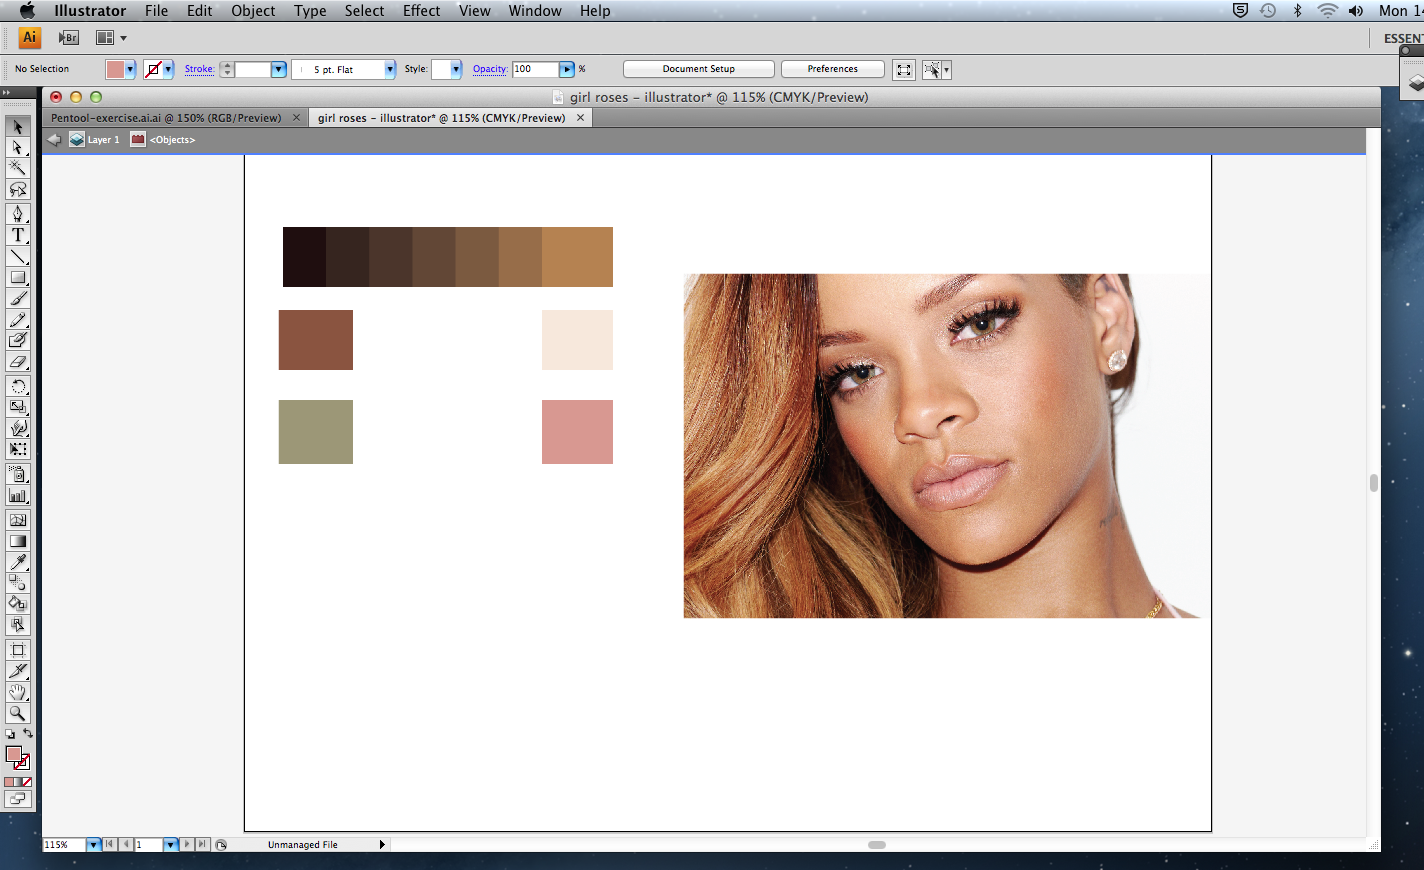Toggle the screen mode button at toolbar bottom
Screen dimensions: 1424x870
(x=17, y=798)
